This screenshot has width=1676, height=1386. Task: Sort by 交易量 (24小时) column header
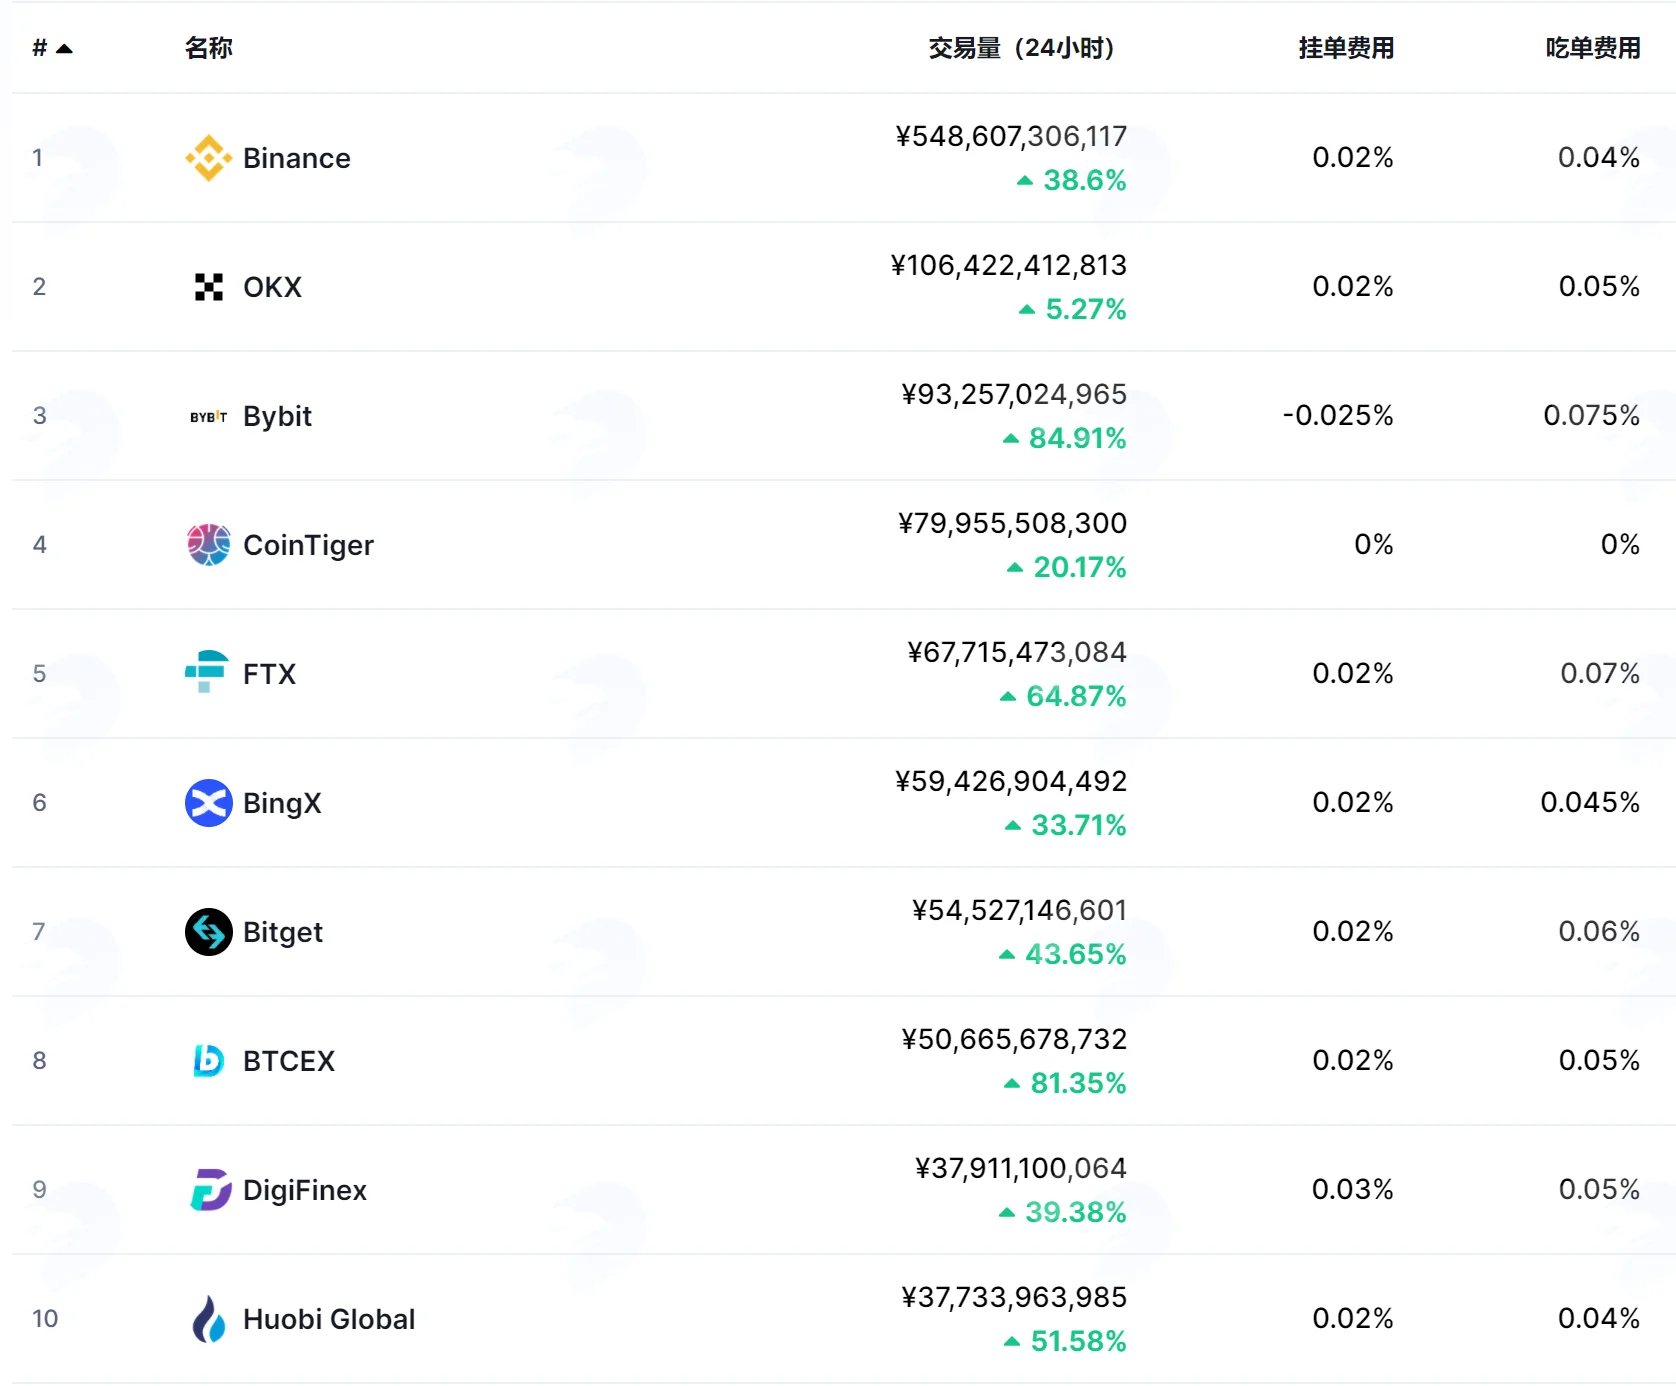[x=1021, y=48]
